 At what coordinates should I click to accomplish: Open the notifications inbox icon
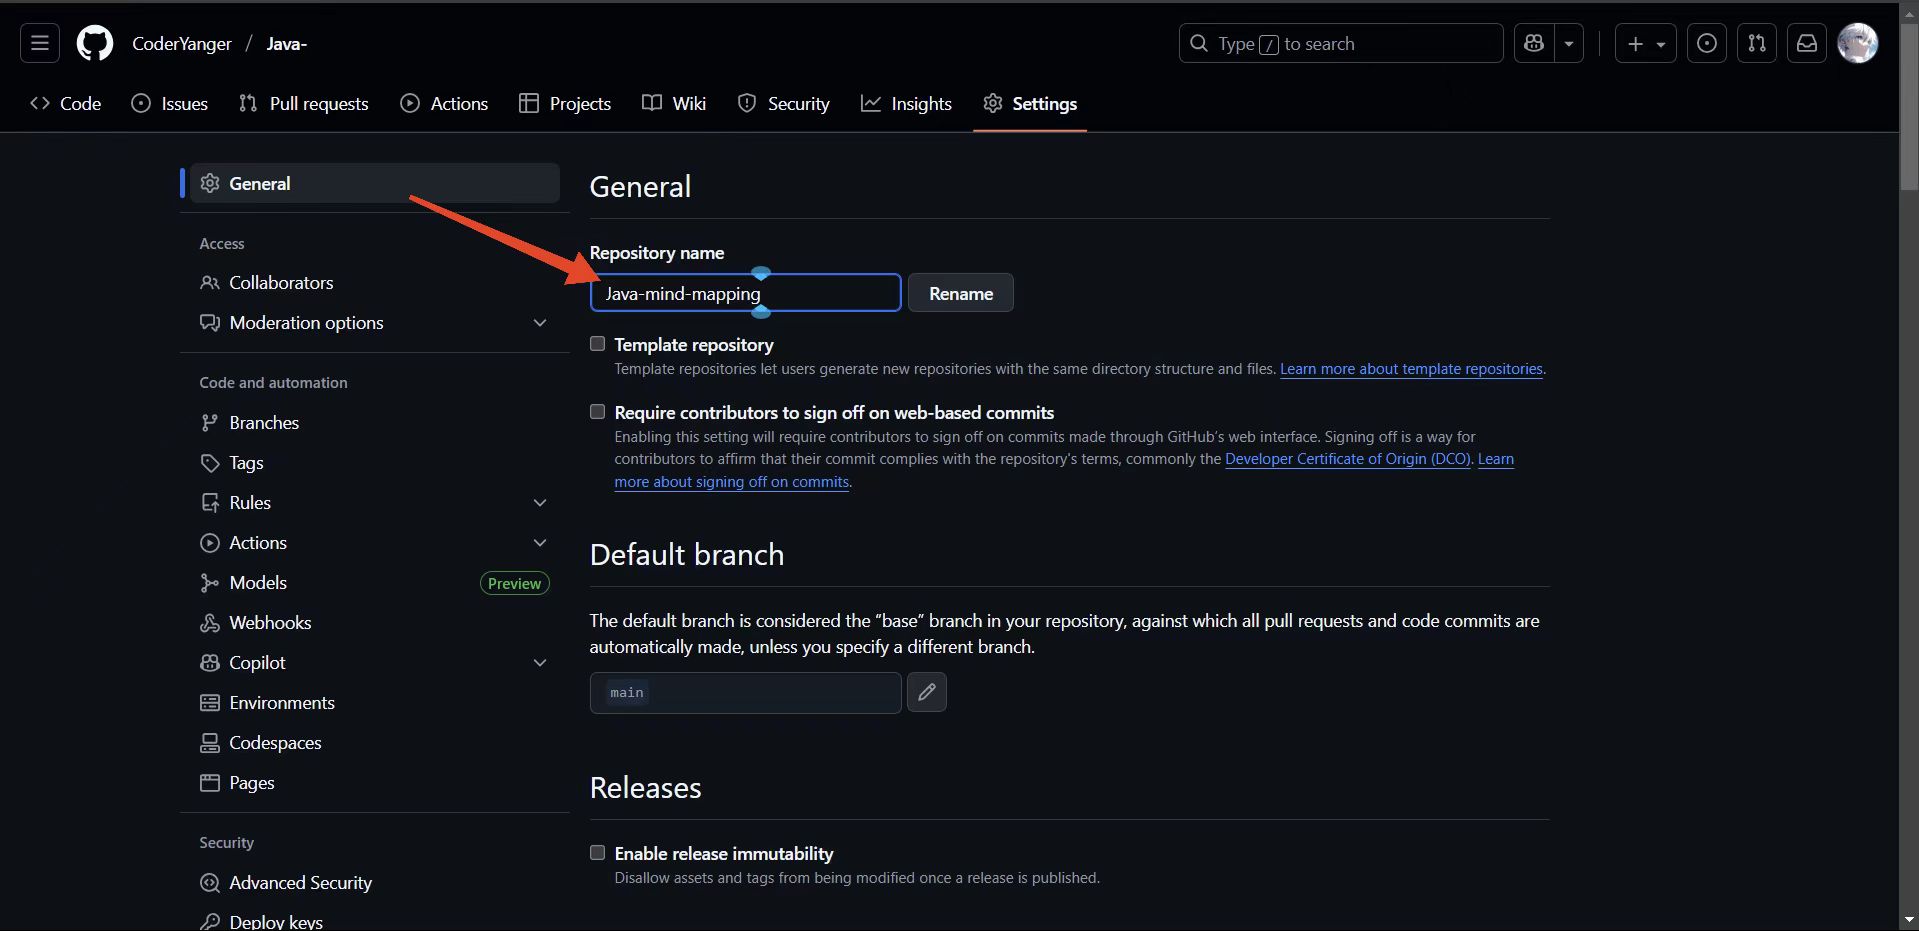(x=1807, y=43)
